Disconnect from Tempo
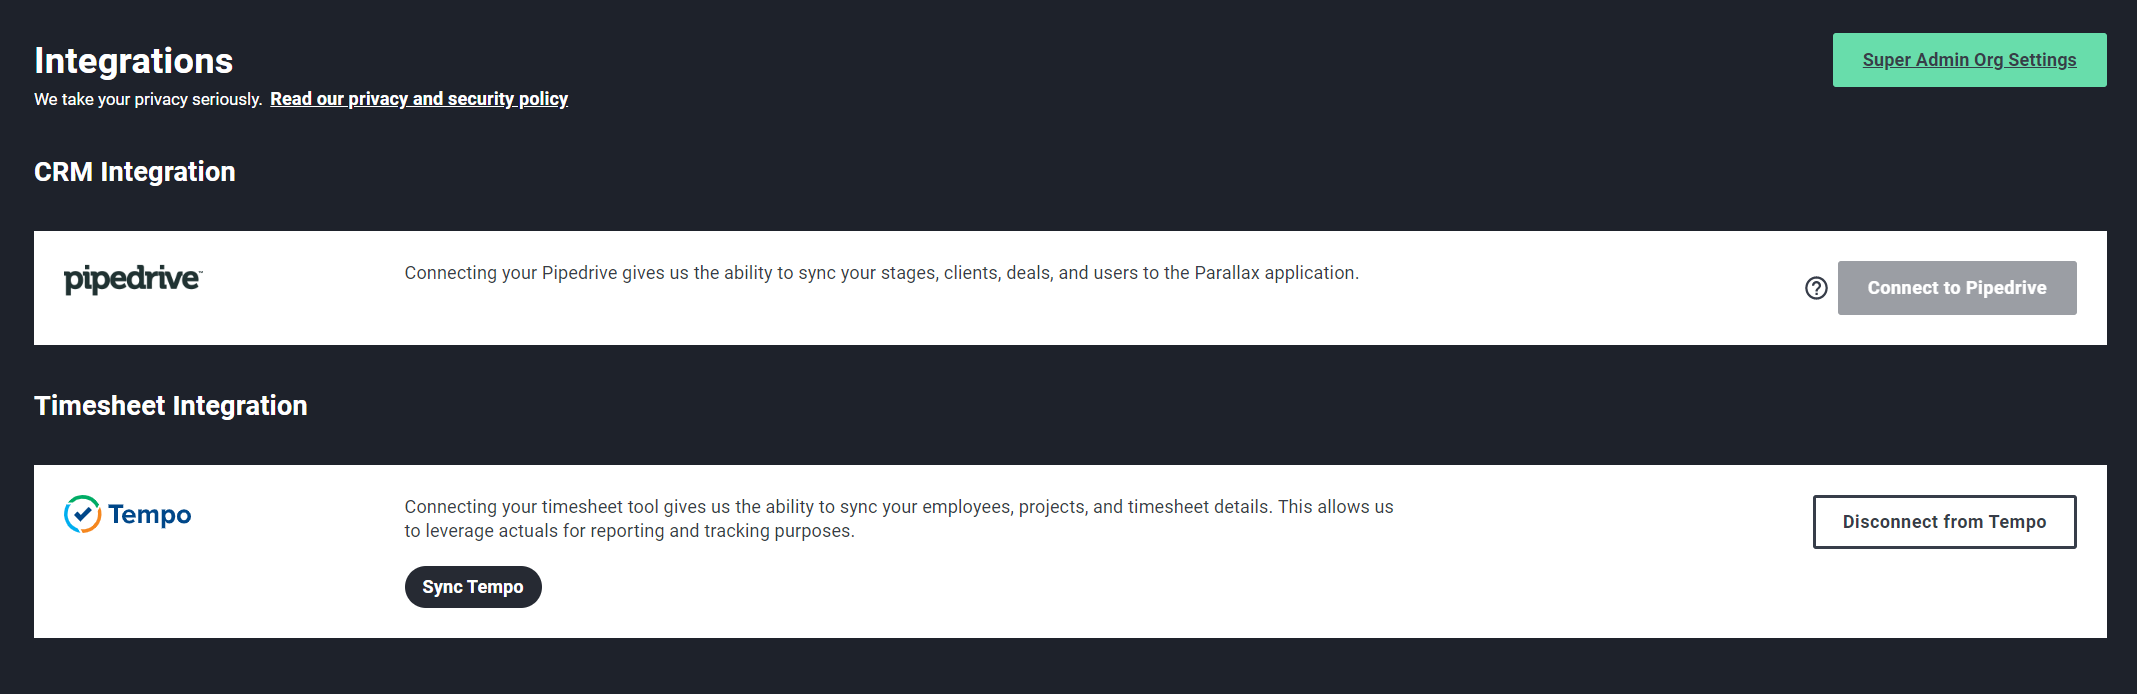The image size is (2137, 694). click(1944, 522)
